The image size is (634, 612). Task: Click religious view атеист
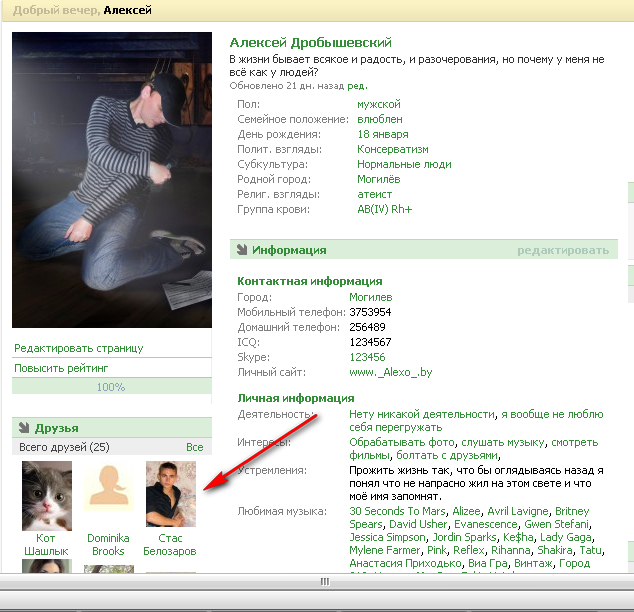(x=374, y=194)
